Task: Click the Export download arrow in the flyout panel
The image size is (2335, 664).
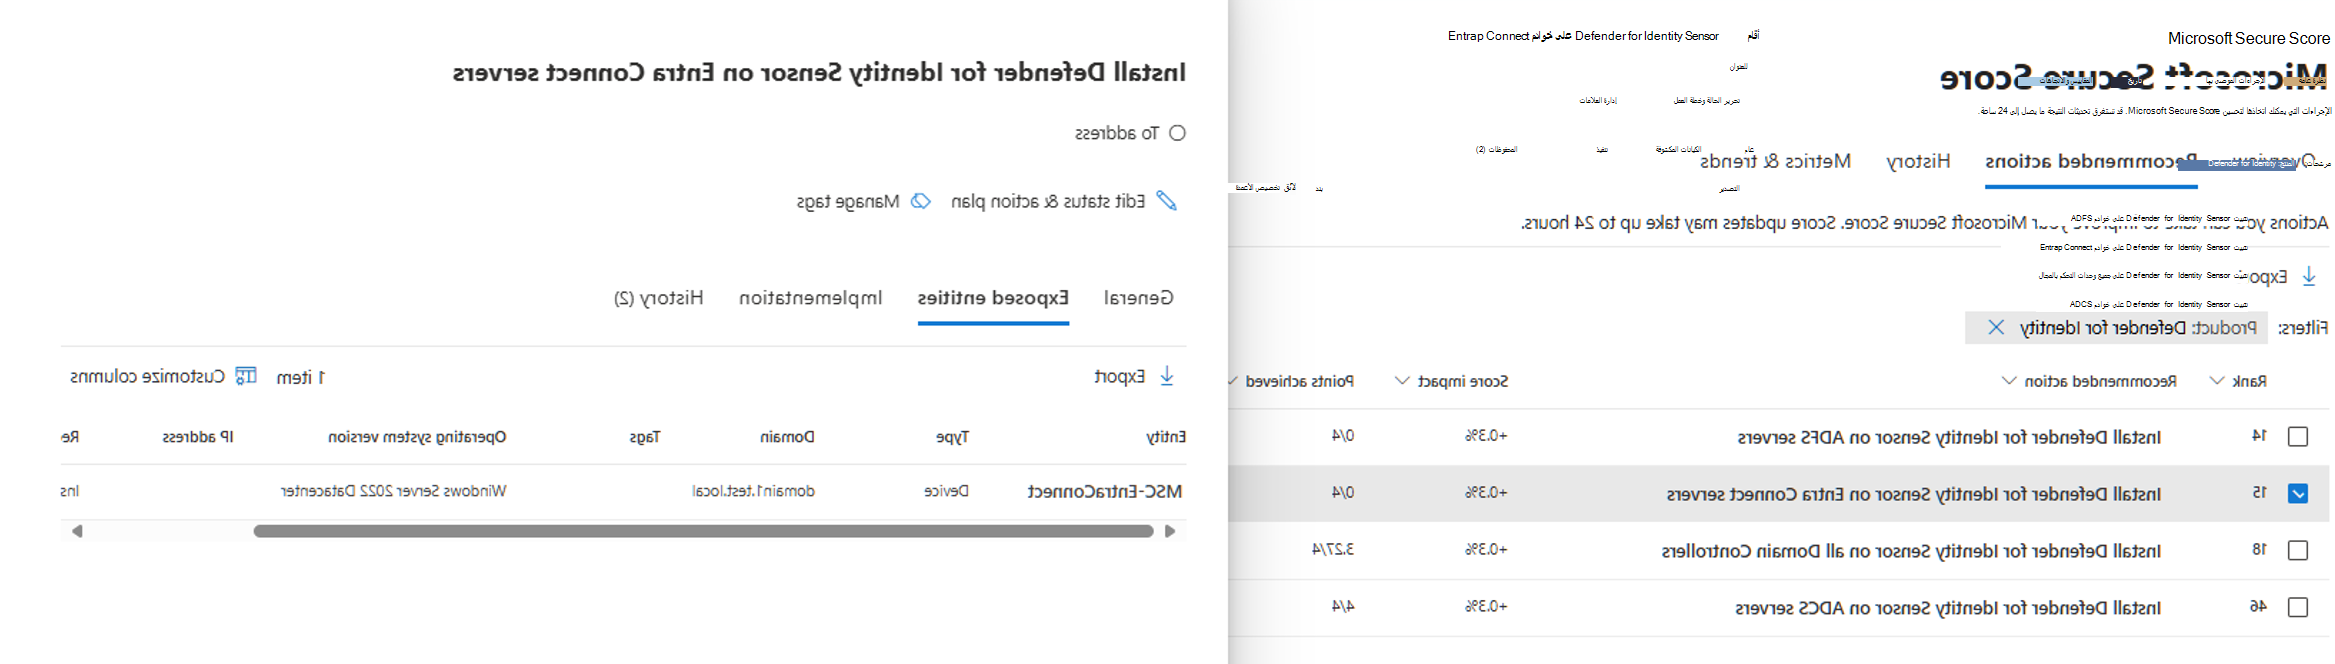Action: pos(1166,376)
